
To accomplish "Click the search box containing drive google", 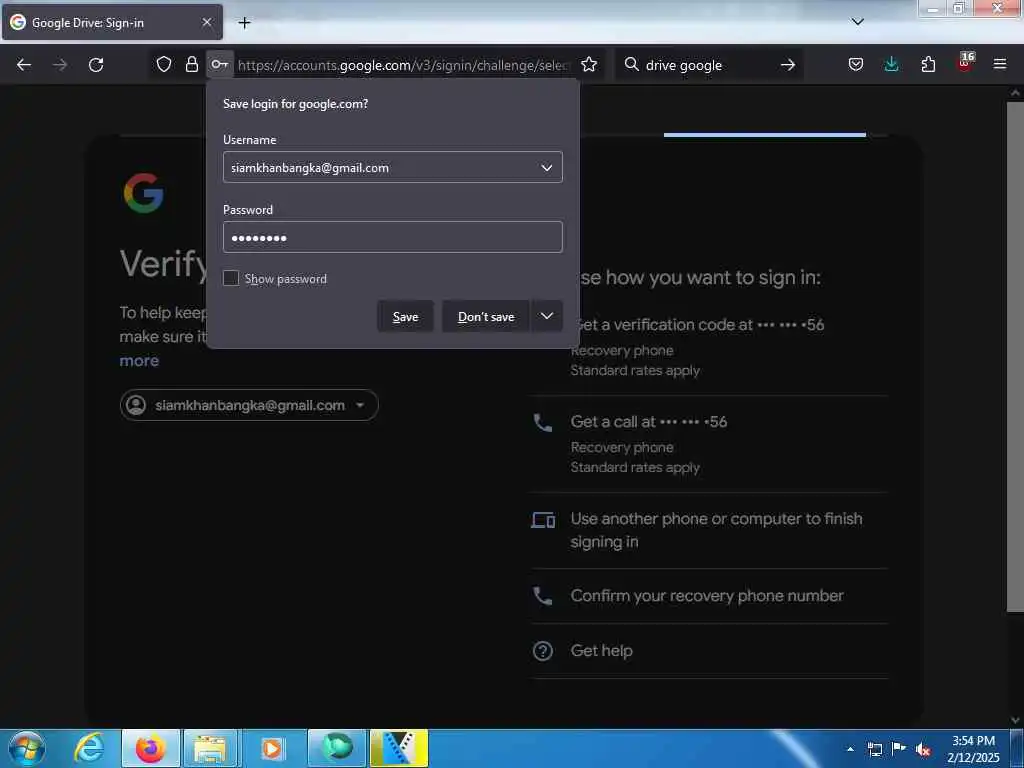I will tap(709, 65).
